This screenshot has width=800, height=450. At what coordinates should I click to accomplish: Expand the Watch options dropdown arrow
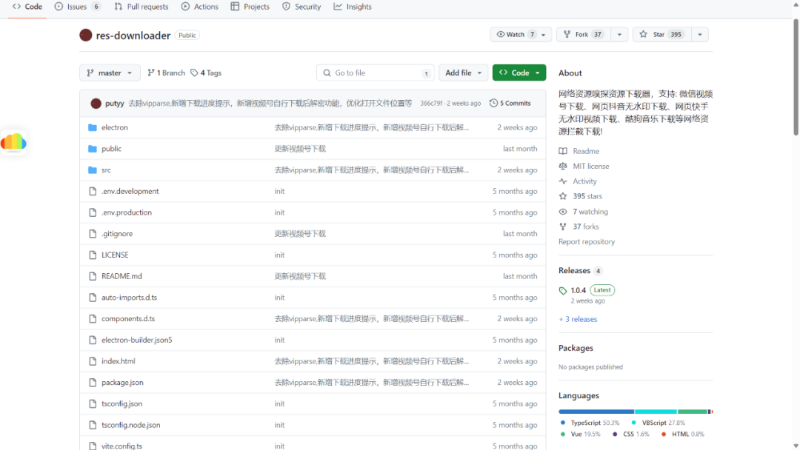pyautogui.click(x=544, y=34)
